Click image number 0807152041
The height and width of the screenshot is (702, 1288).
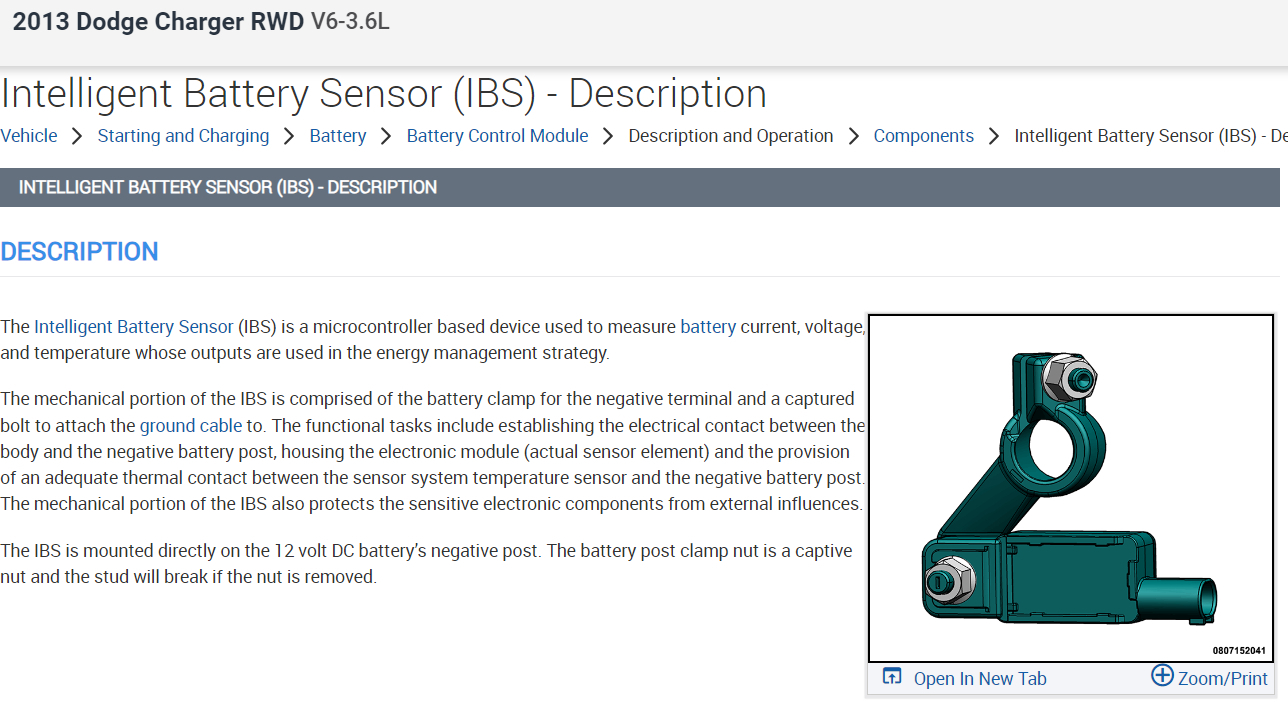tap(1239, 650)
